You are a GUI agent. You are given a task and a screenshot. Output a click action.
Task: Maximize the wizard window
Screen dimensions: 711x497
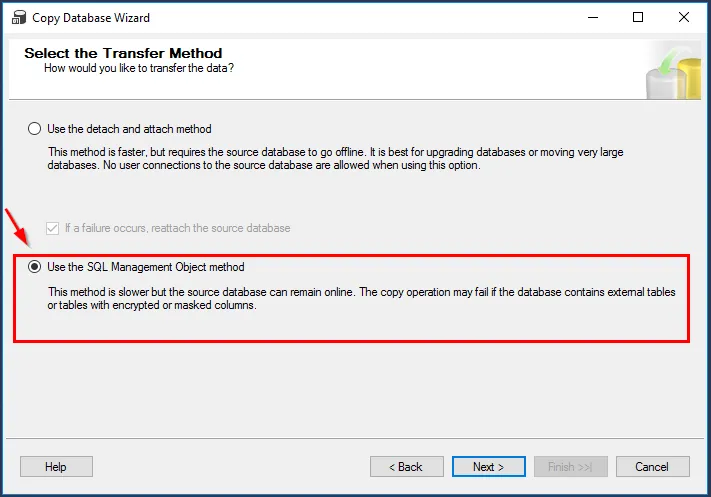click(x=638, y=17)
